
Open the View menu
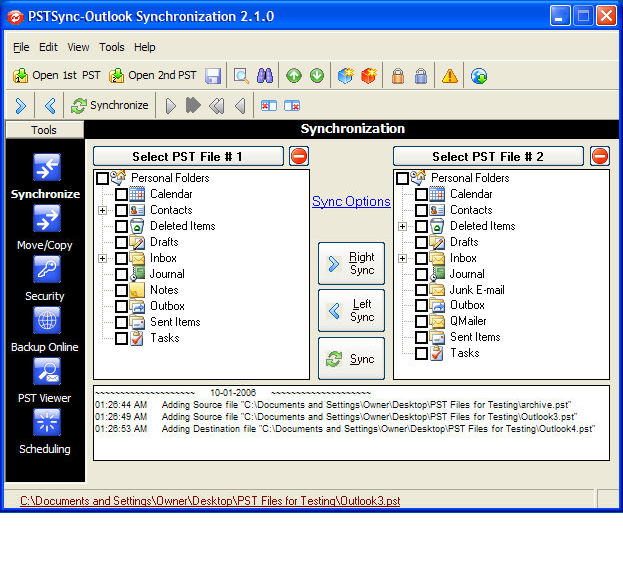[x=78, y=47]
